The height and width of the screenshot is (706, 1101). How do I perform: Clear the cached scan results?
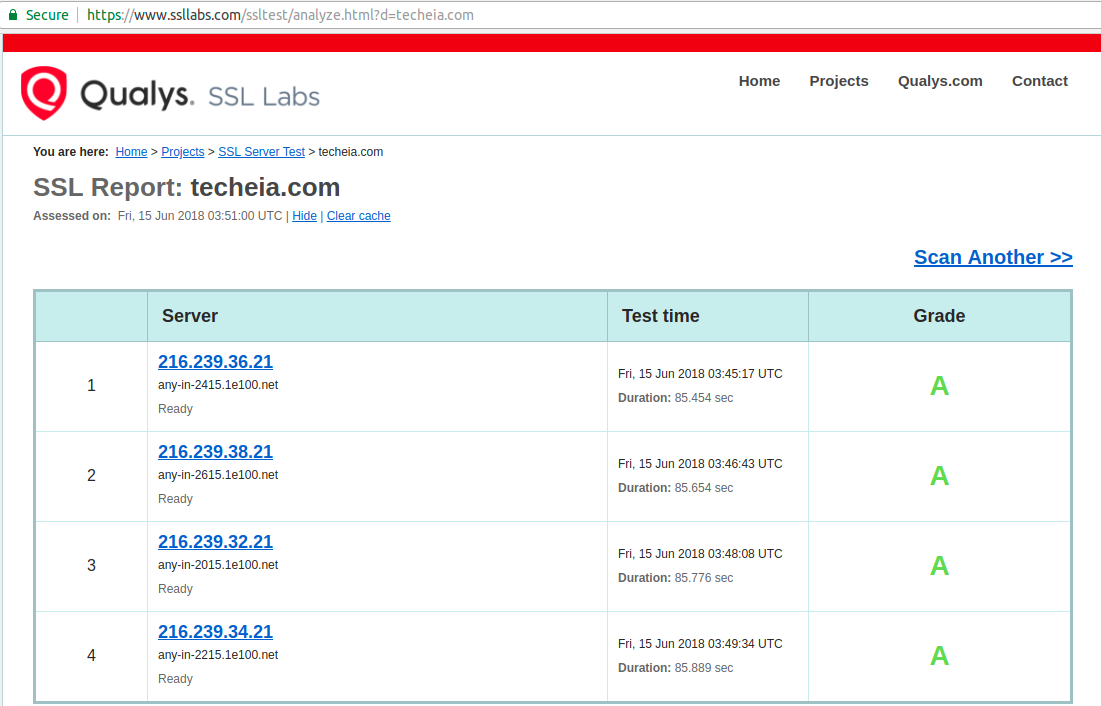pyautogui.click(x=358, y=216)
